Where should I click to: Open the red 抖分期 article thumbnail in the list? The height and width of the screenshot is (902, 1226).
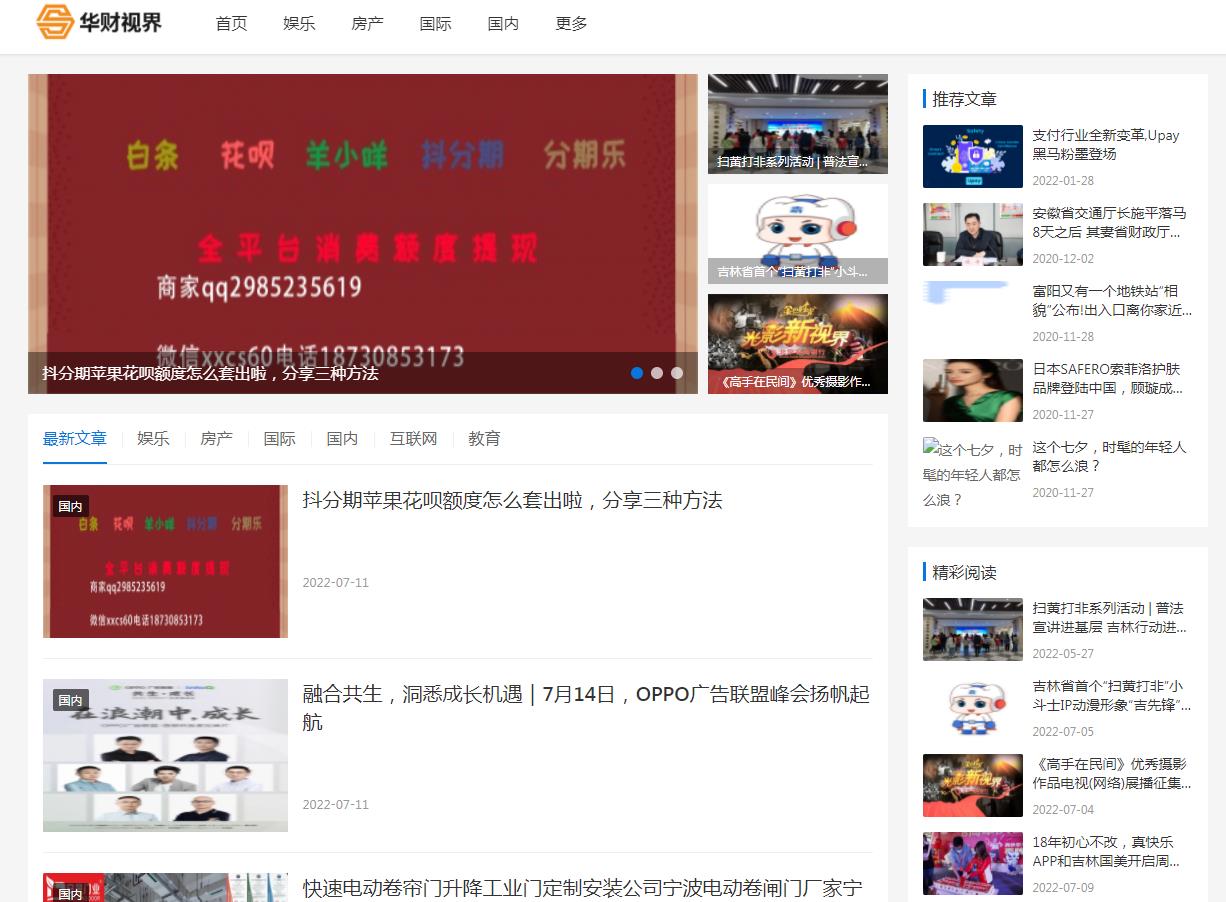[165, 561]
